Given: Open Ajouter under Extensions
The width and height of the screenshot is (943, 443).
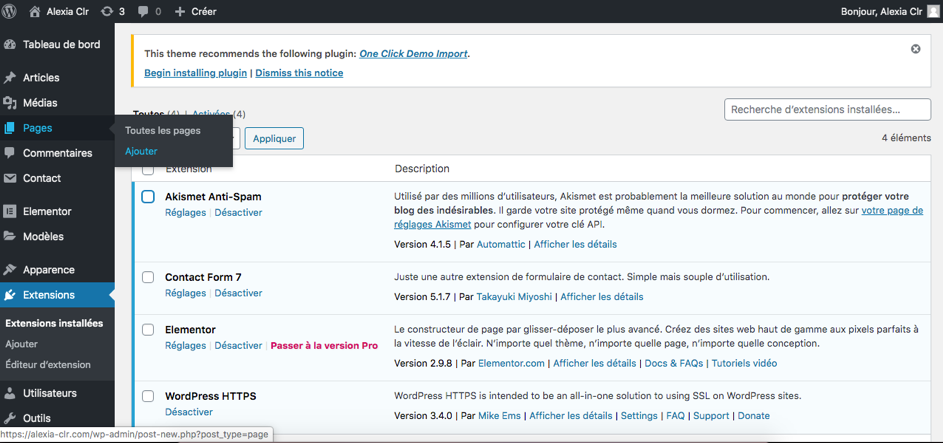Looking at the screenshot, I should (x=22, y=344).
